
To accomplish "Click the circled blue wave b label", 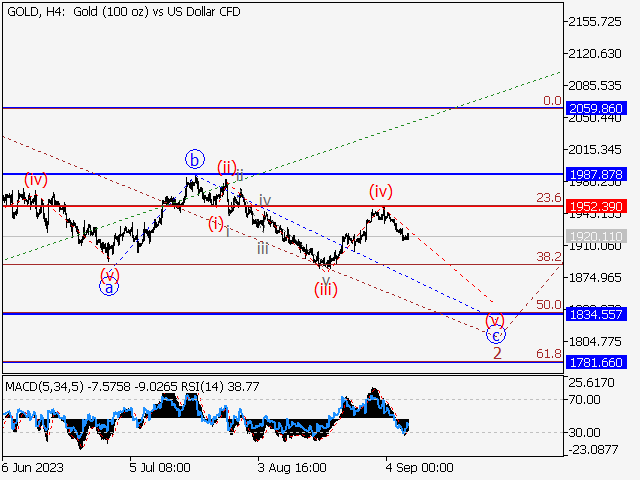I will coord(194,158).
